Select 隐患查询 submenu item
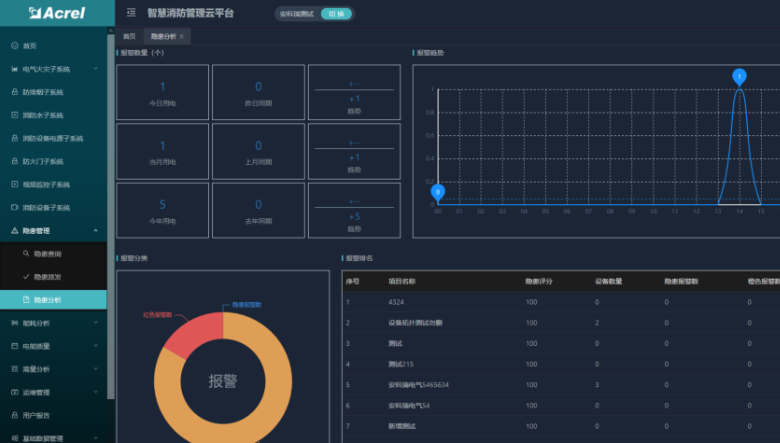The image size is (780, 443). coord(48,254)
